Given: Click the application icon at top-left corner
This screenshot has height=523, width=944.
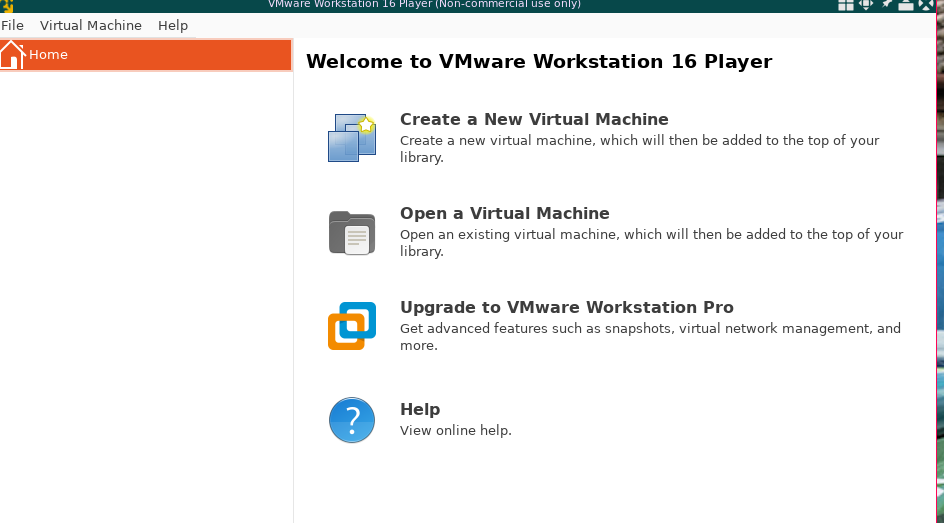Looking at the screenshot, I should (7, 6).
